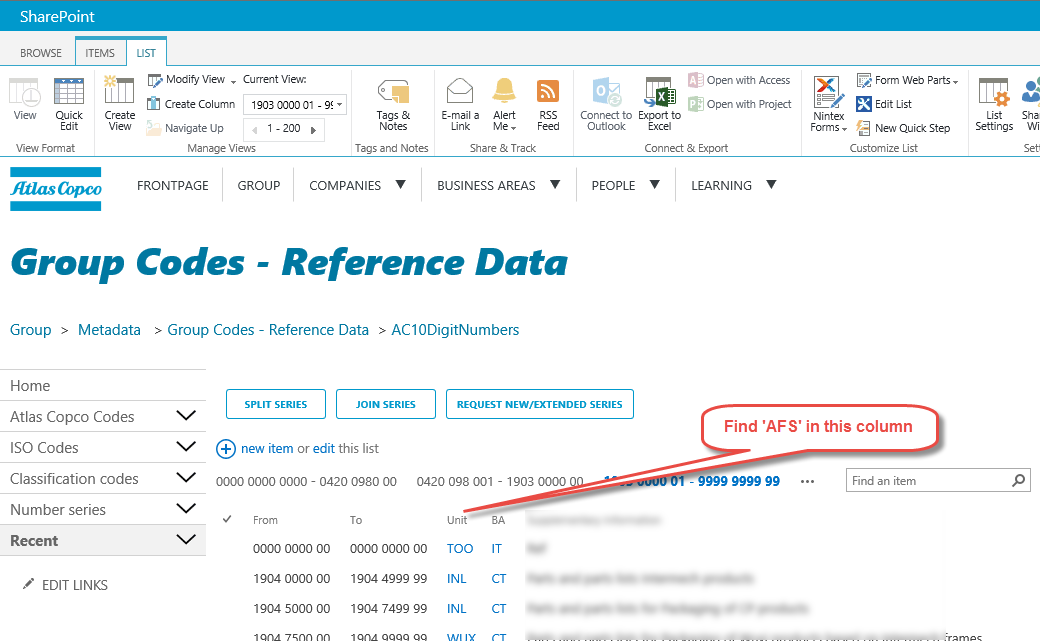Screen dimensions: 1040x641
Task: Expand the BUSINESS AREAS menu arrow
Action: click(555, 184)
